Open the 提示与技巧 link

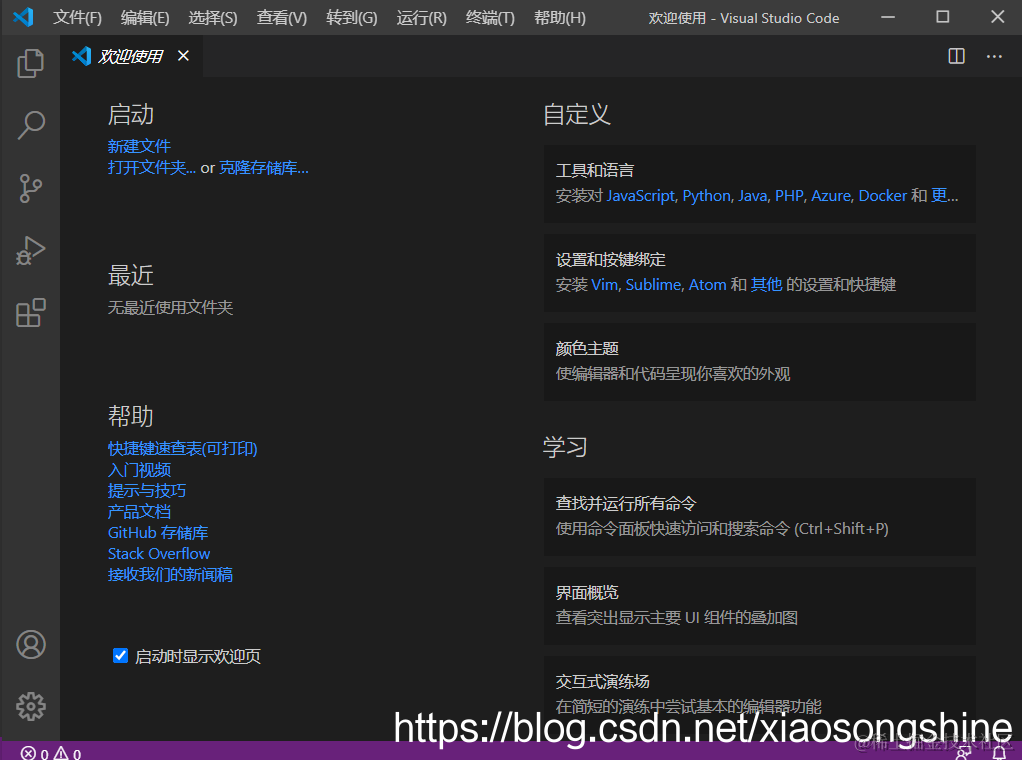pos(147,491)
